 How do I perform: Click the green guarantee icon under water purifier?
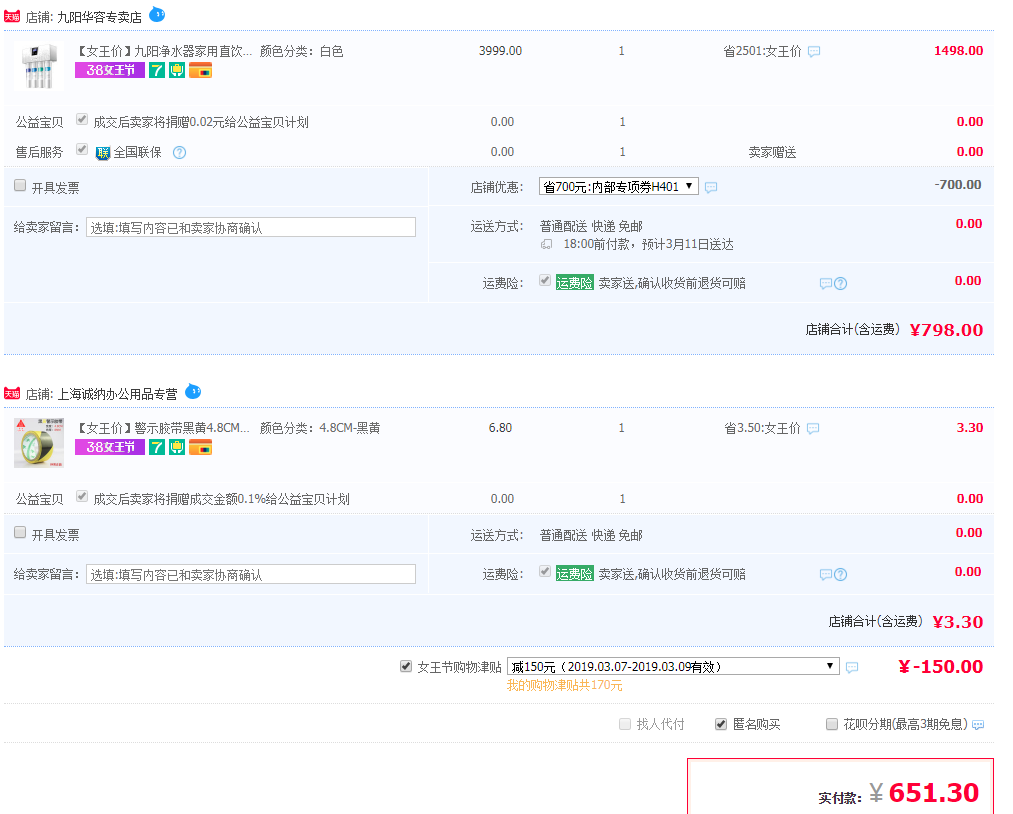[177, 70]
